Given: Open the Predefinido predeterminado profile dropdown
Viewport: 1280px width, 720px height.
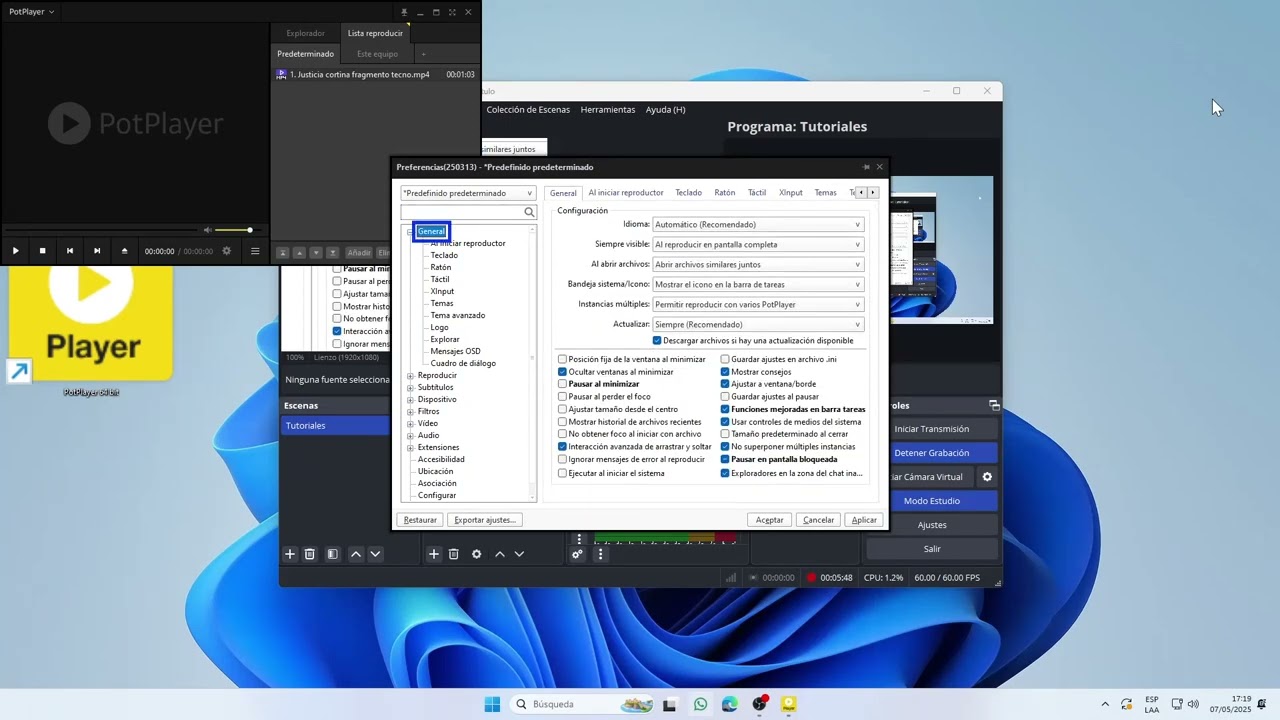Looking at the screenshot, I should (x=468, y=193).
